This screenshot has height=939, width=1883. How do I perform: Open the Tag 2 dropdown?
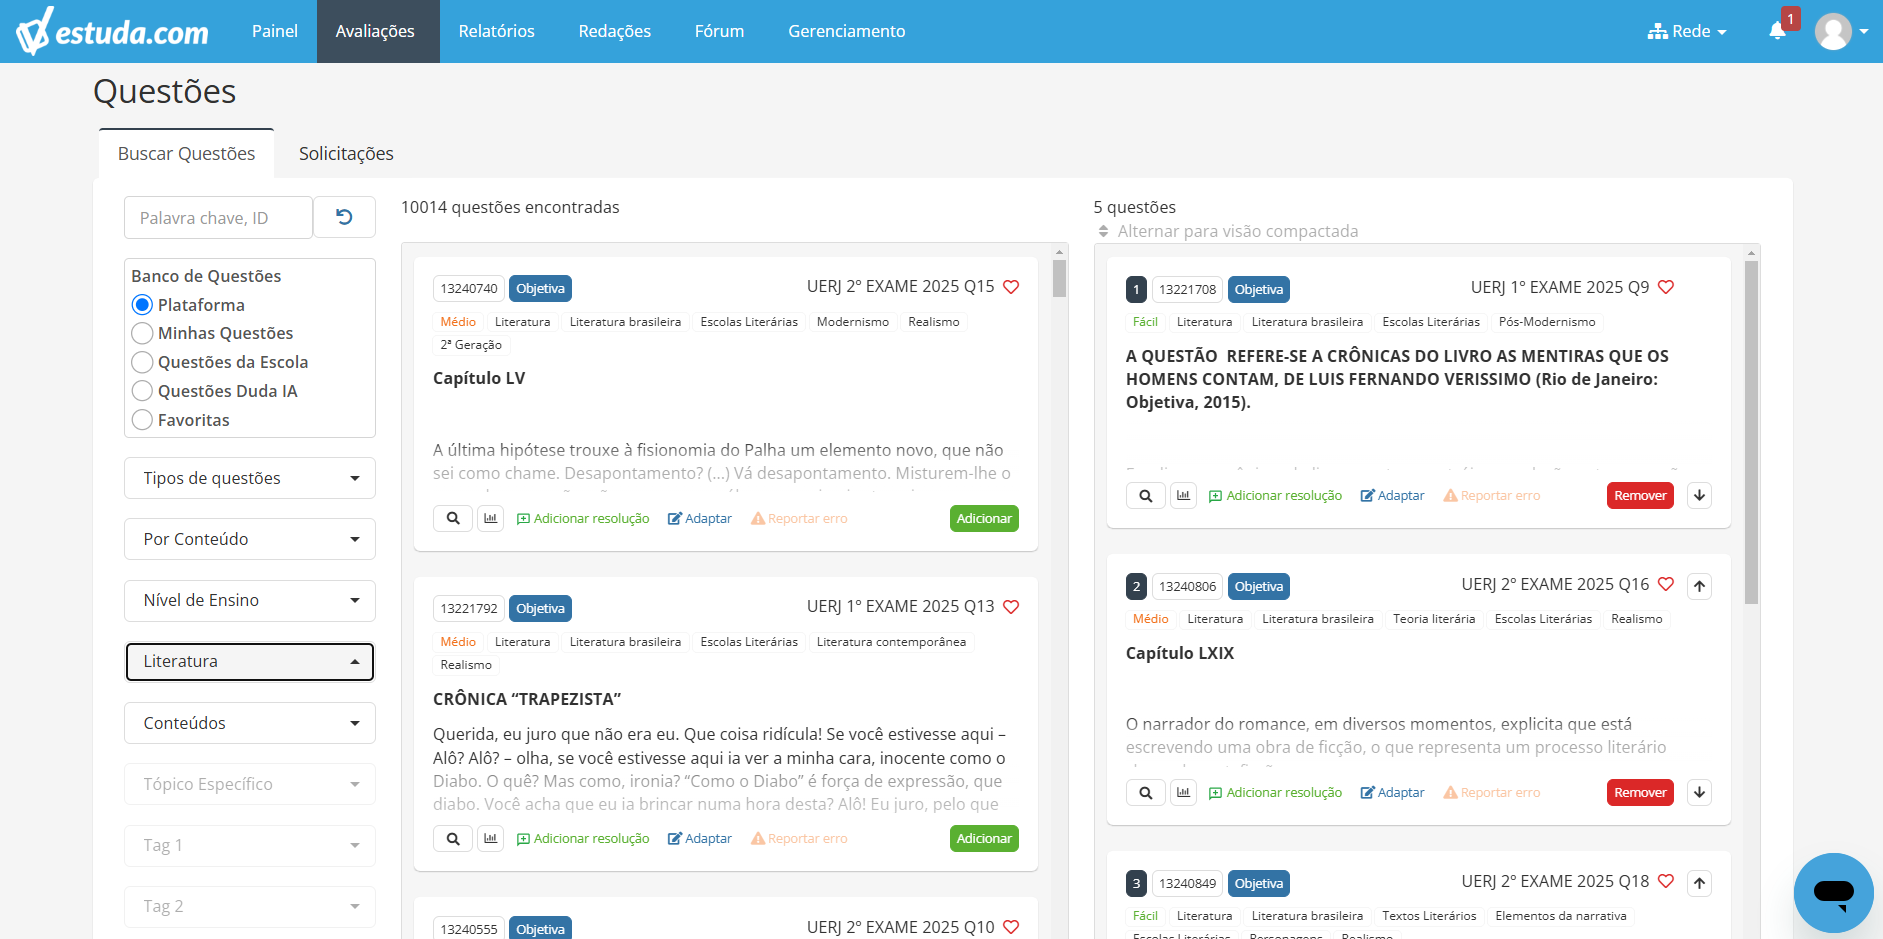(x=250, y=906)
